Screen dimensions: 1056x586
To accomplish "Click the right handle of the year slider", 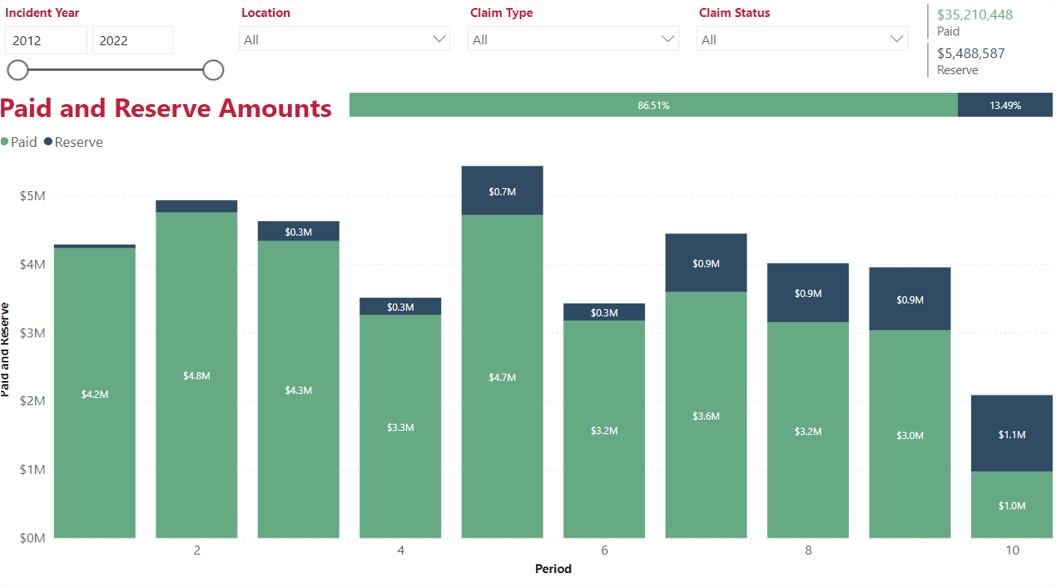I will click(x=213, y=70).
